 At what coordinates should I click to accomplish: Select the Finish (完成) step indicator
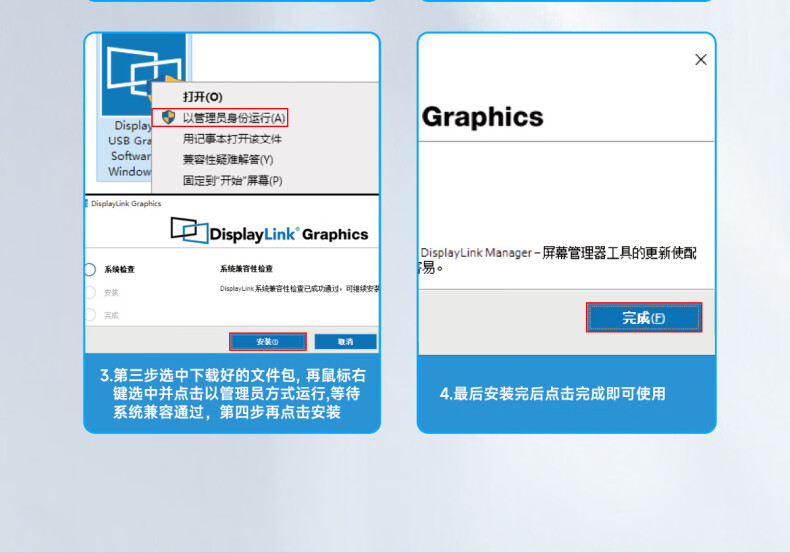[x=90, y=315]
